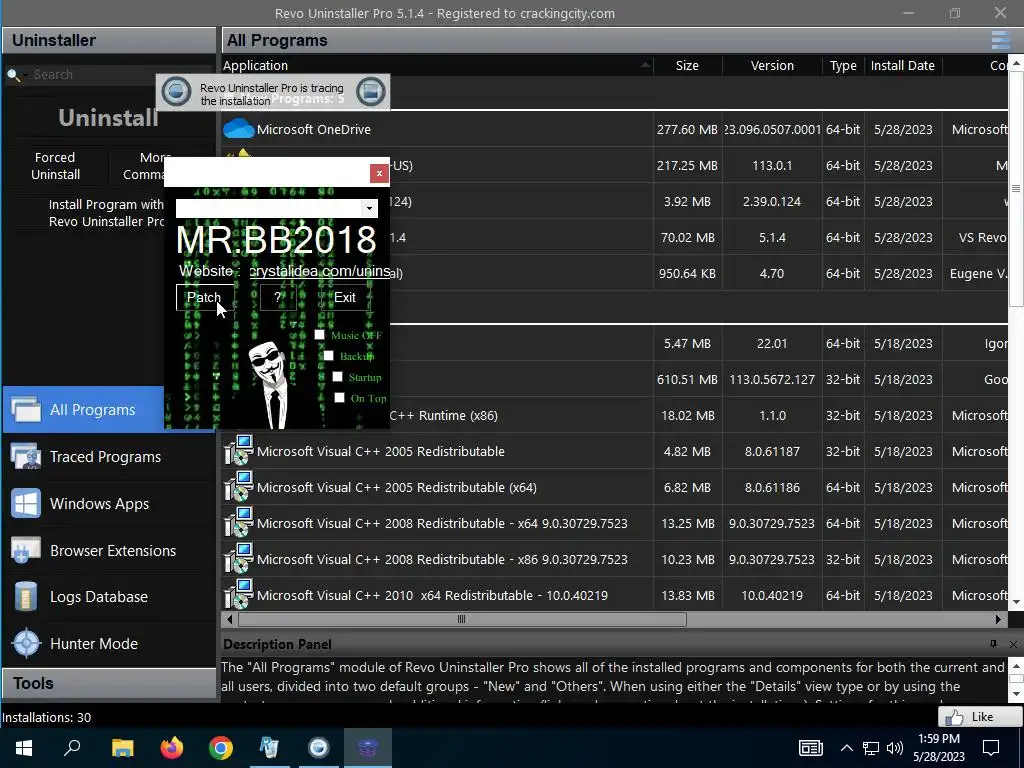This screenshot has height=768, width=1024.
Task: Click the volume icon in system tray
Action: (x=895, y=748)
